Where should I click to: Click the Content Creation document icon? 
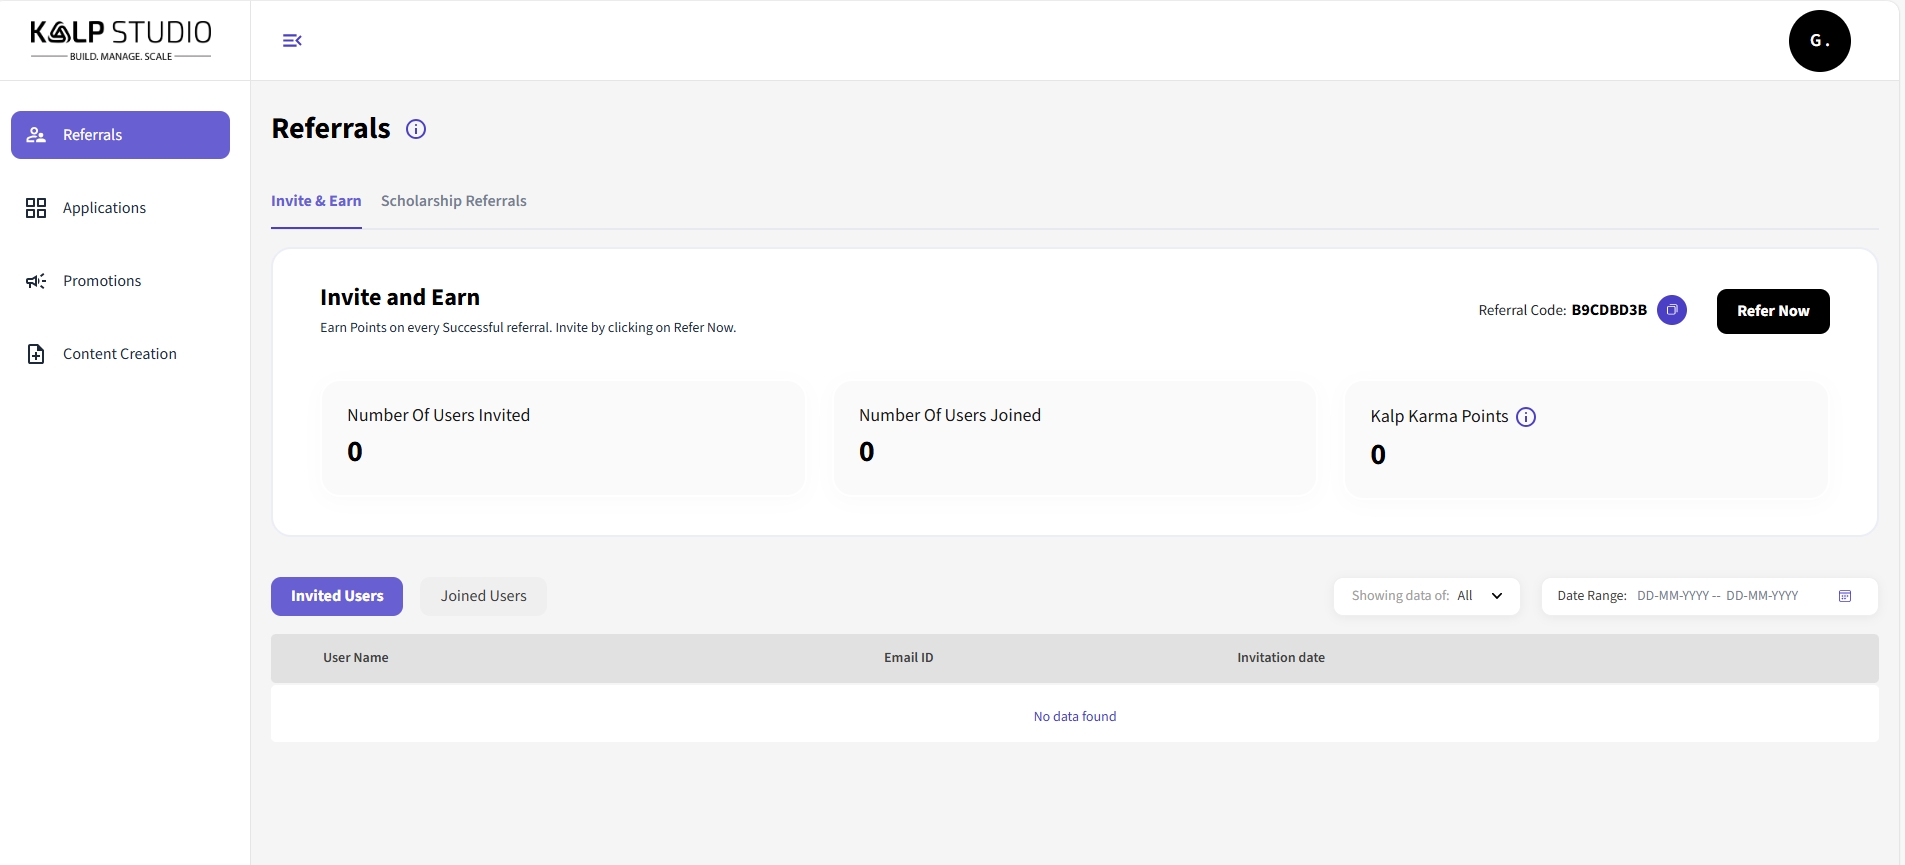36,354
